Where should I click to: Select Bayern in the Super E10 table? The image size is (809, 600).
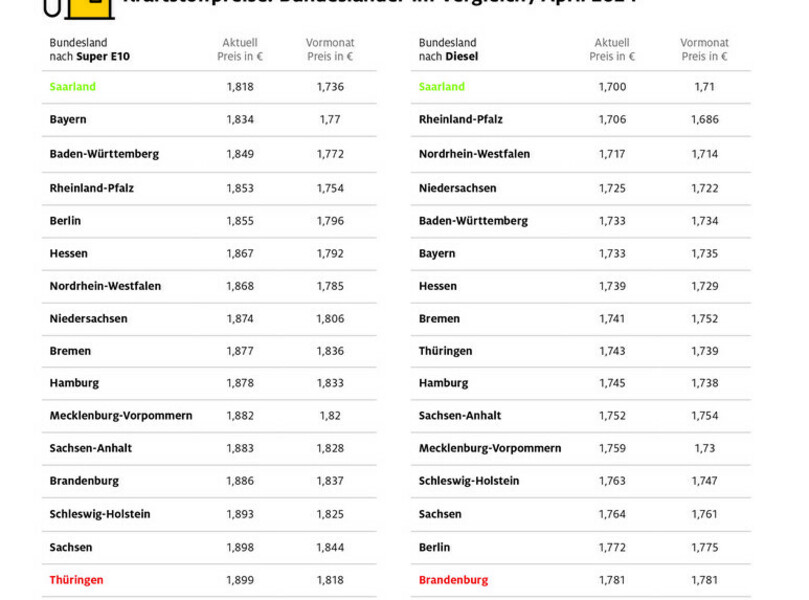(x=68, y=120)
